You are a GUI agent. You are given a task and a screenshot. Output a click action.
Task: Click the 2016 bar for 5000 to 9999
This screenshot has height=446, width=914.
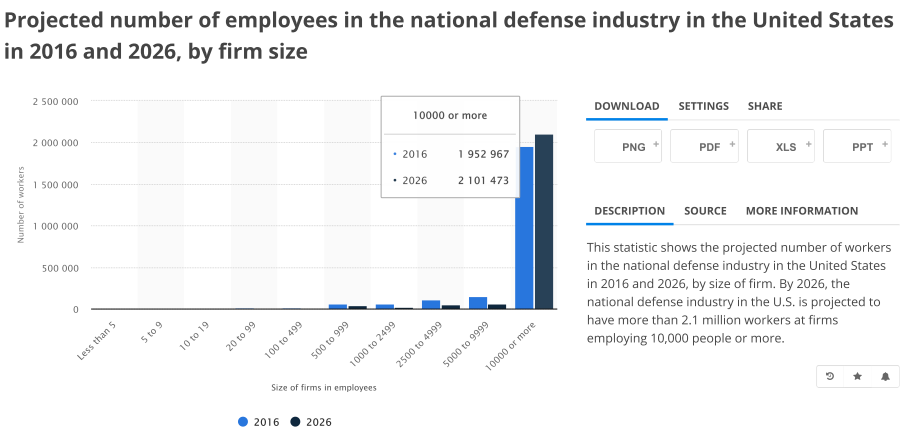point(478,303)
